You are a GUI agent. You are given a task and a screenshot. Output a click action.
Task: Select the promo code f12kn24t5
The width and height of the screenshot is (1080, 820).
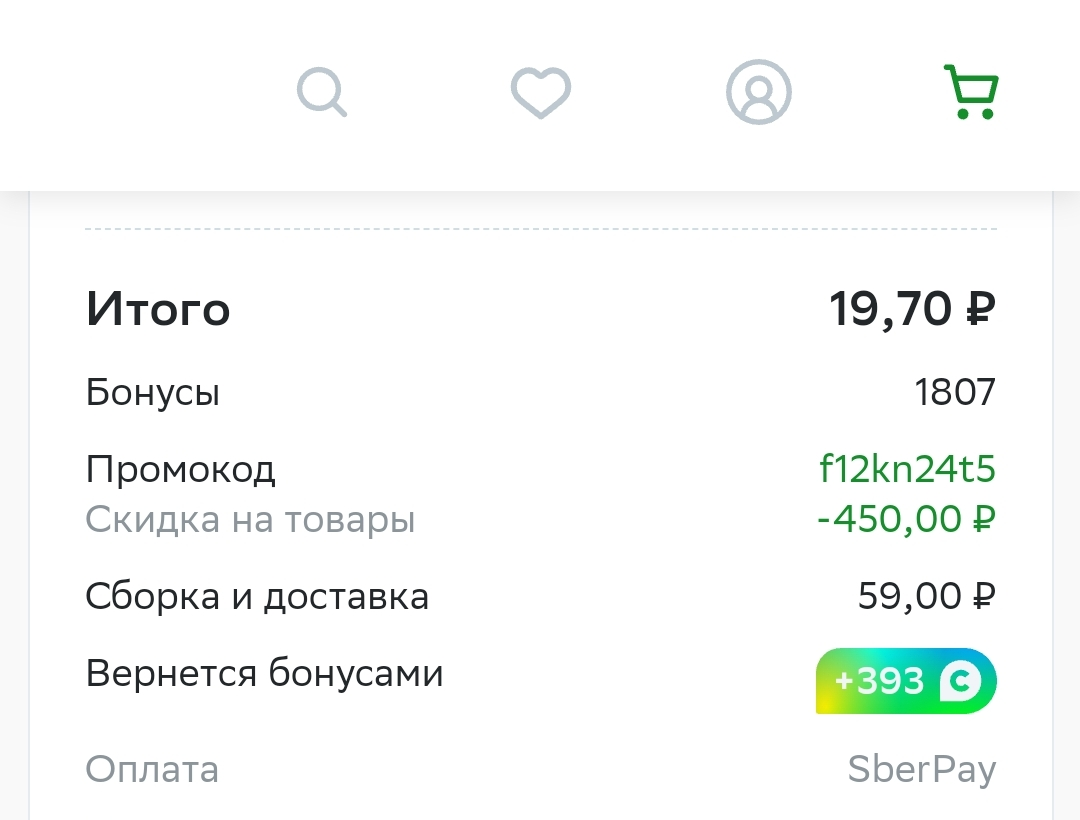(907, 469)
